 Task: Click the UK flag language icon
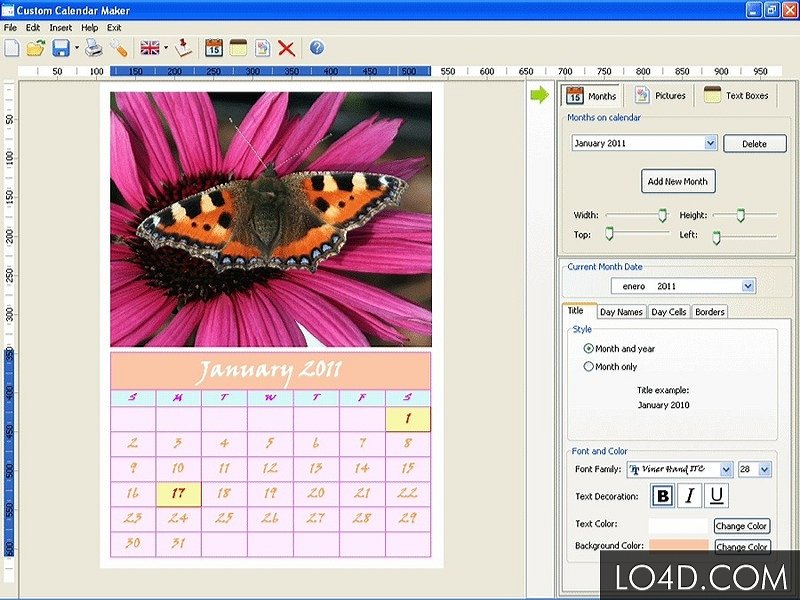pyautogui.click(x=148, y=47)
